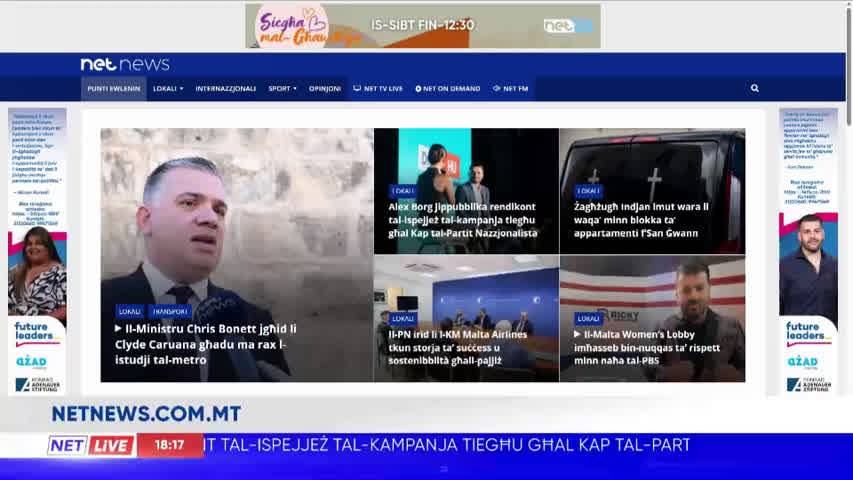
Task: Open the INTERNAZZJONALI menu item
Action: 226,89
